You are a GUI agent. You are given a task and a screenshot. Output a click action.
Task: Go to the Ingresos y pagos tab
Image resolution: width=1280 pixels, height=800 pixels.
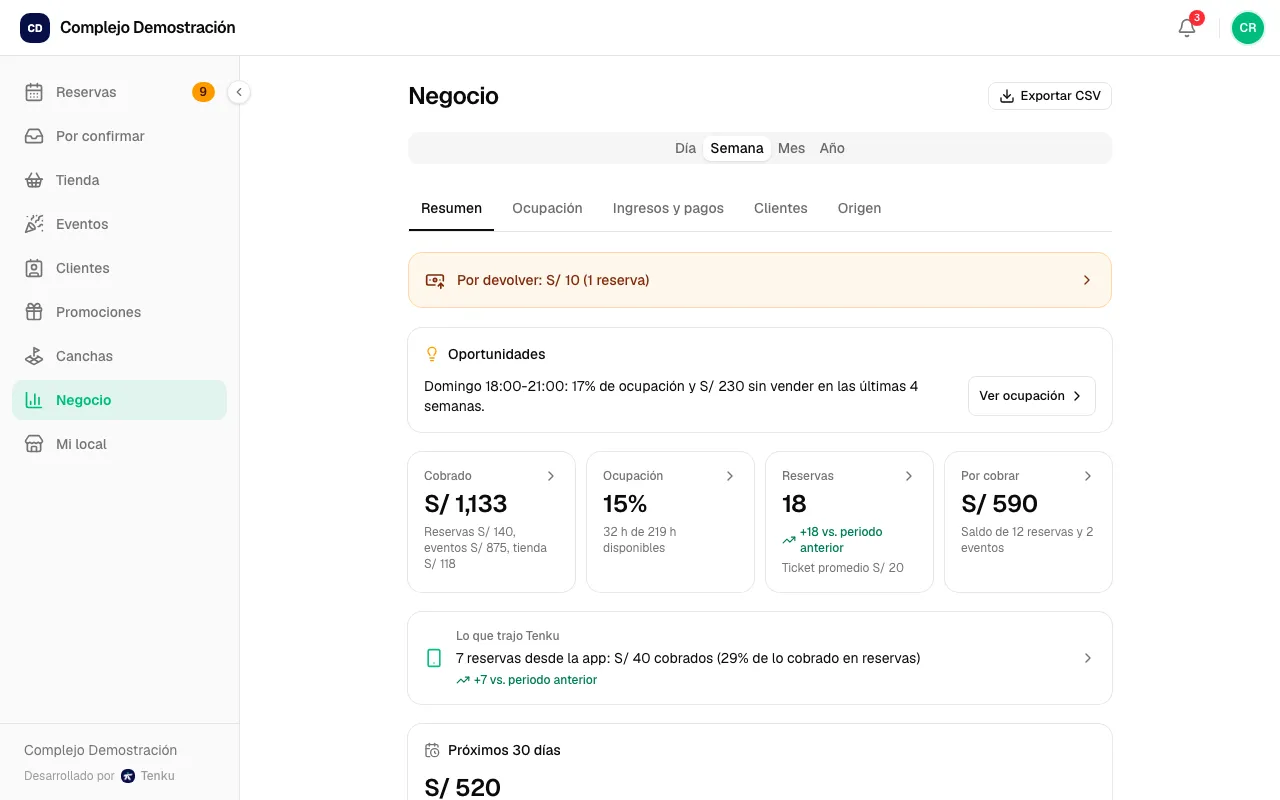click(668, 208)
